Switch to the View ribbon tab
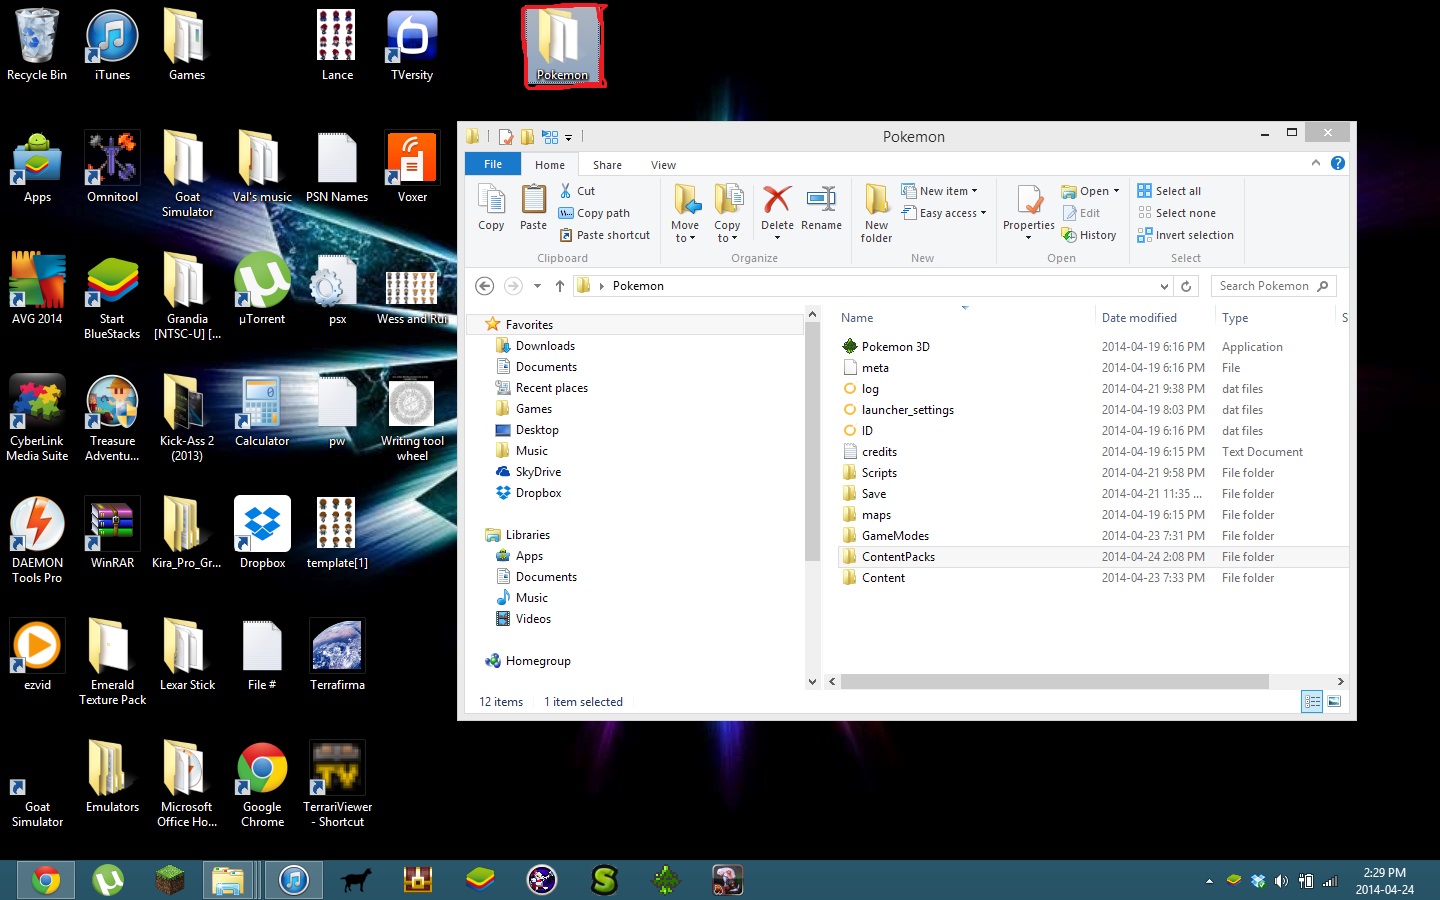1440x900 pixels. pyautogui.click(x=663, y=165)
